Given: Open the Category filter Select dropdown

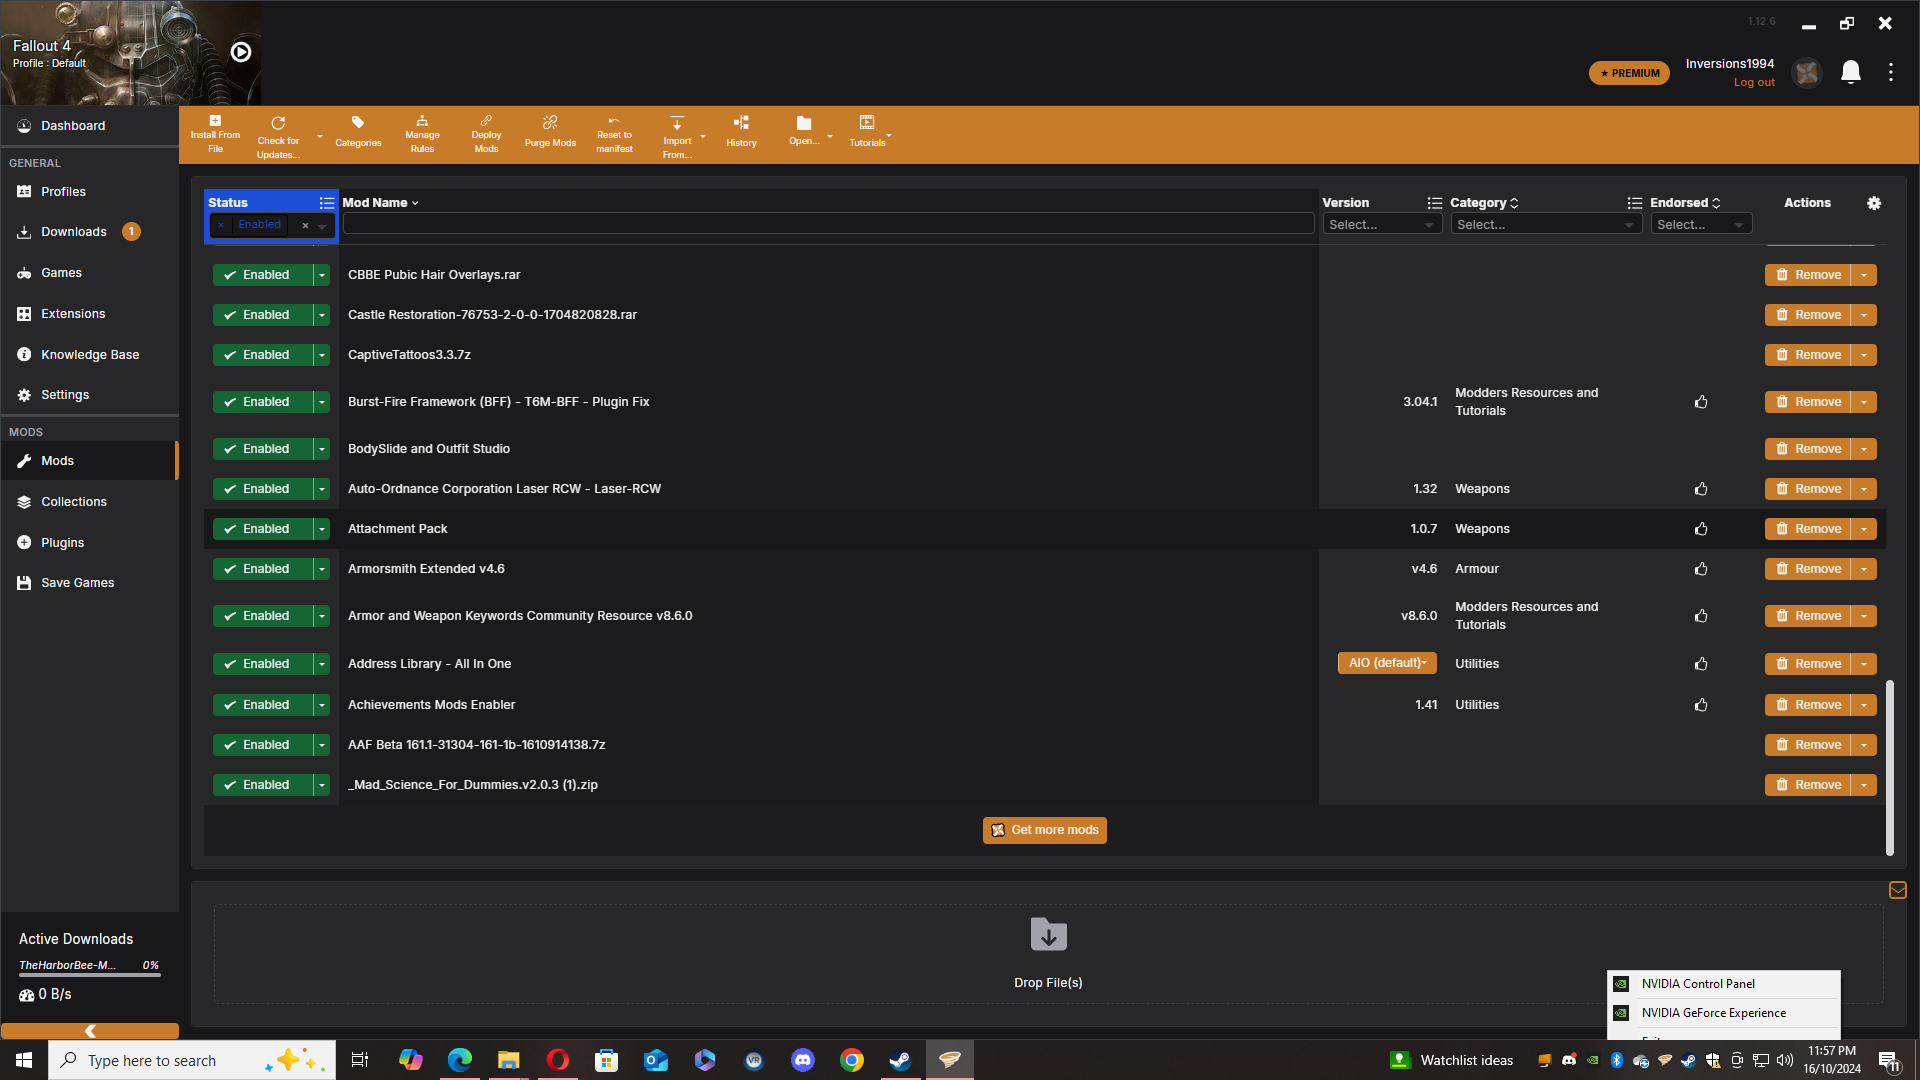Looking at the screenshot, I should tap(1543, 224).
